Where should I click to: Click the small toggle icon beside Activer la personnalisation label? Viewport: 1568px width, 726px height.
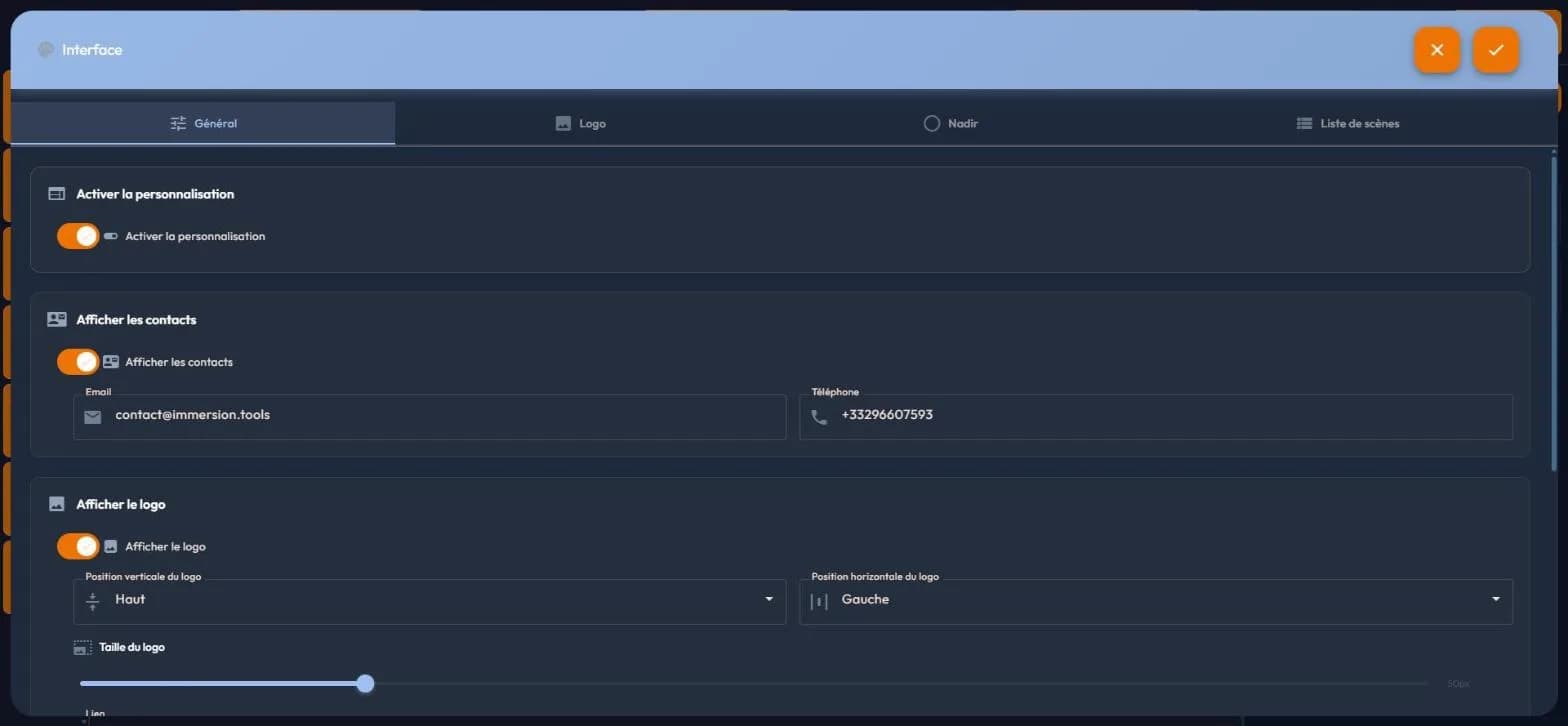[111, 236]
